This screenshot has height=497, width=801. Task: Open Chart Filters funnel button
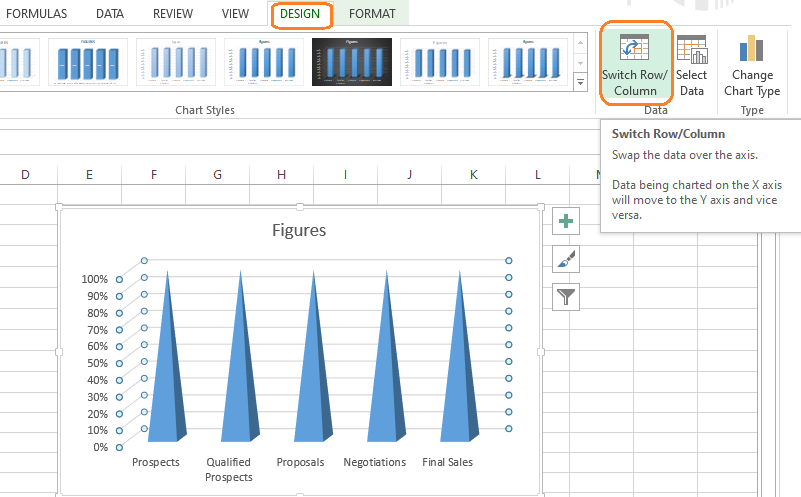[566, 296]
